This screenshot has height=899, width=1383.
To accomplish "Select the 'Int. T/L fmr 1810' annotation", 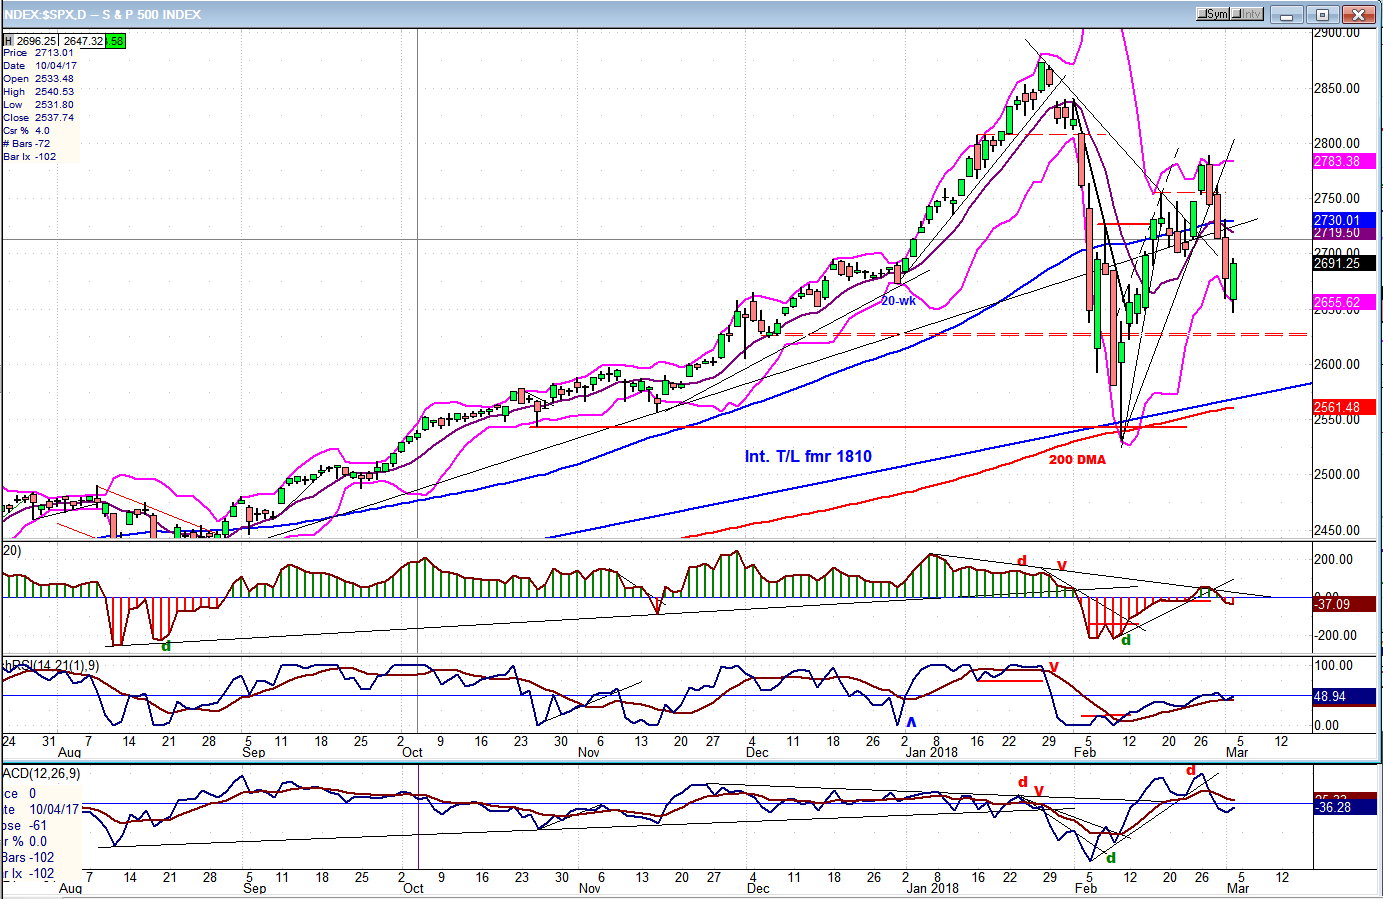I will (808, 456).
